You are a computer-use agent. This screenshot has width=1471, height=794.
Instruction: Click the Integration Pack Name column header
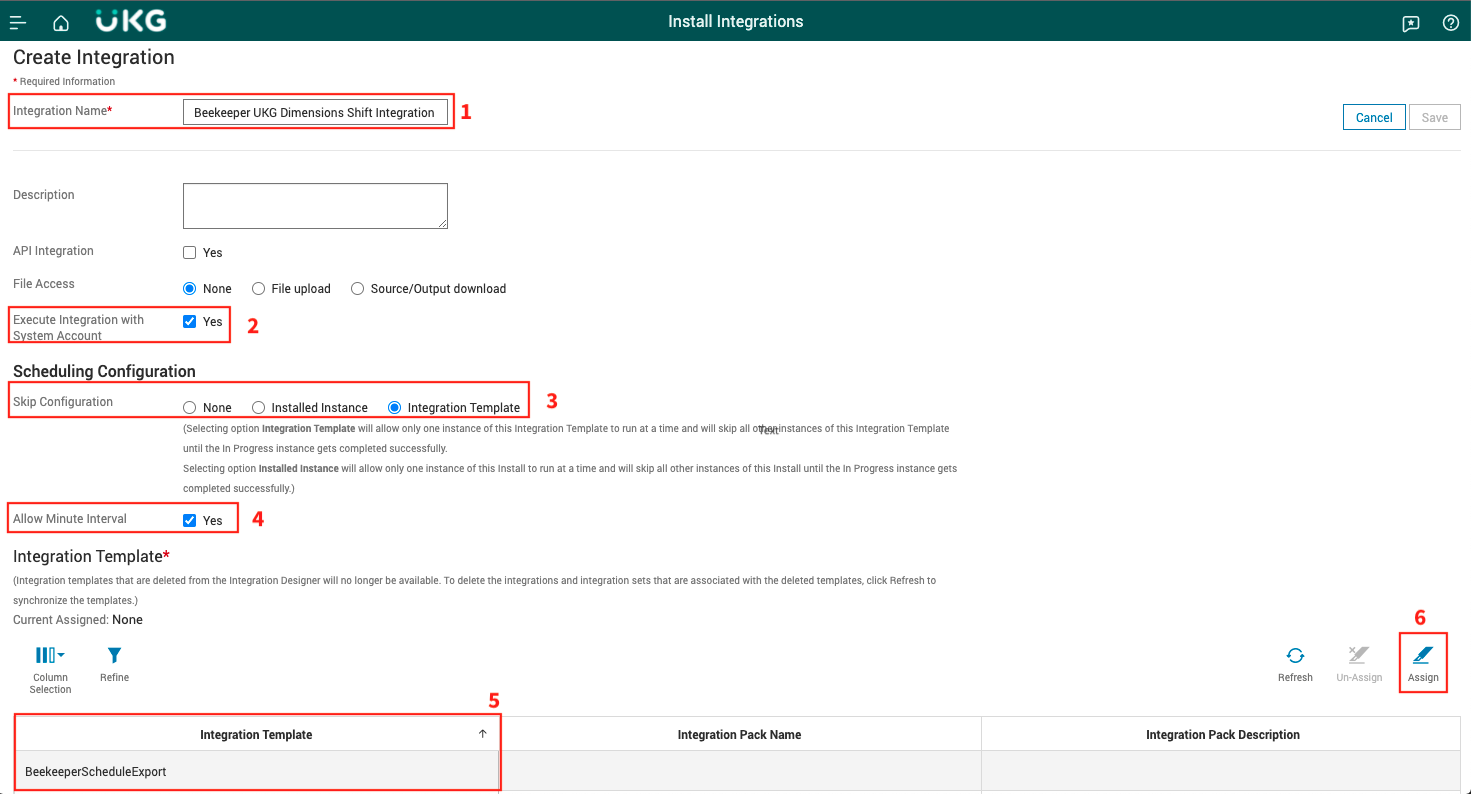click(x=740, y=735)
